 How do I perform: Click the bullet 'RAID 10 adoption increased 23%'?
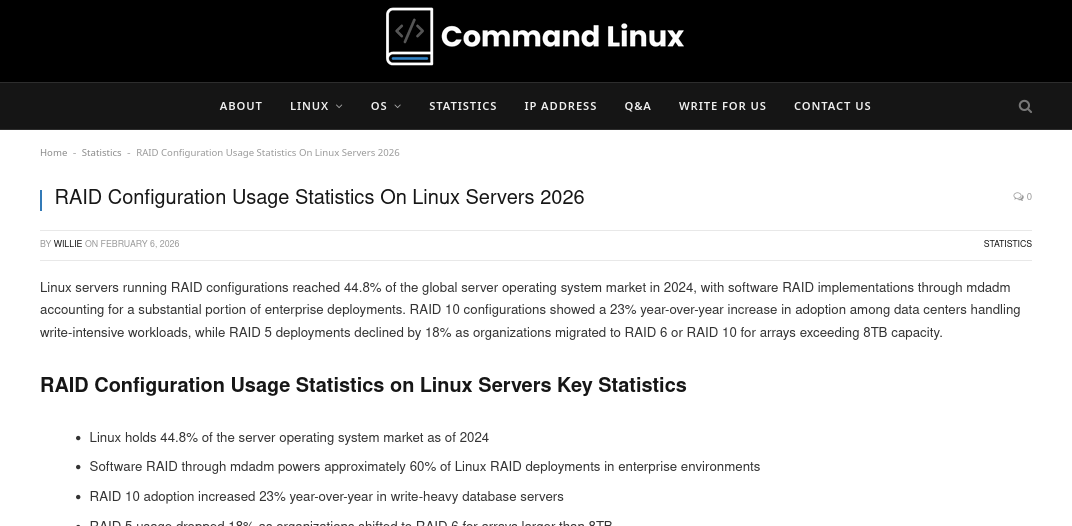pyautogui.click(x=327, y=497)
